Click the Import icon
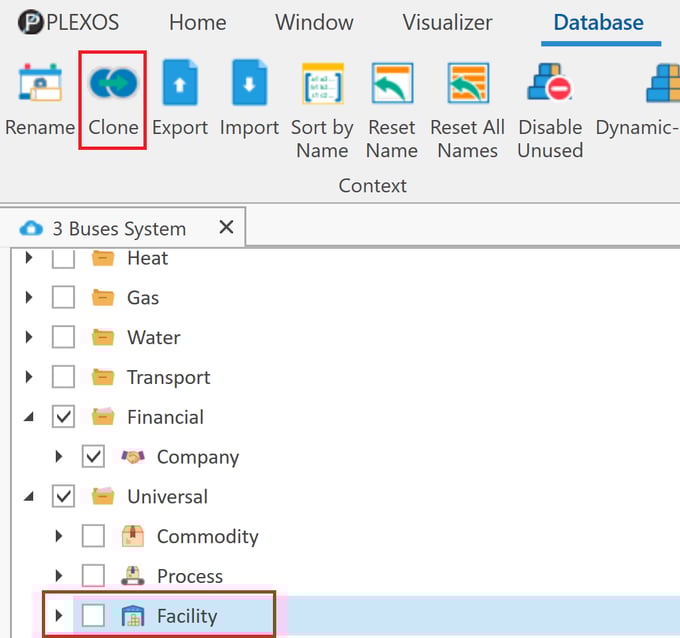Viewport: 680px width, 638px height. pyautogui.click(x=249, y=85)
